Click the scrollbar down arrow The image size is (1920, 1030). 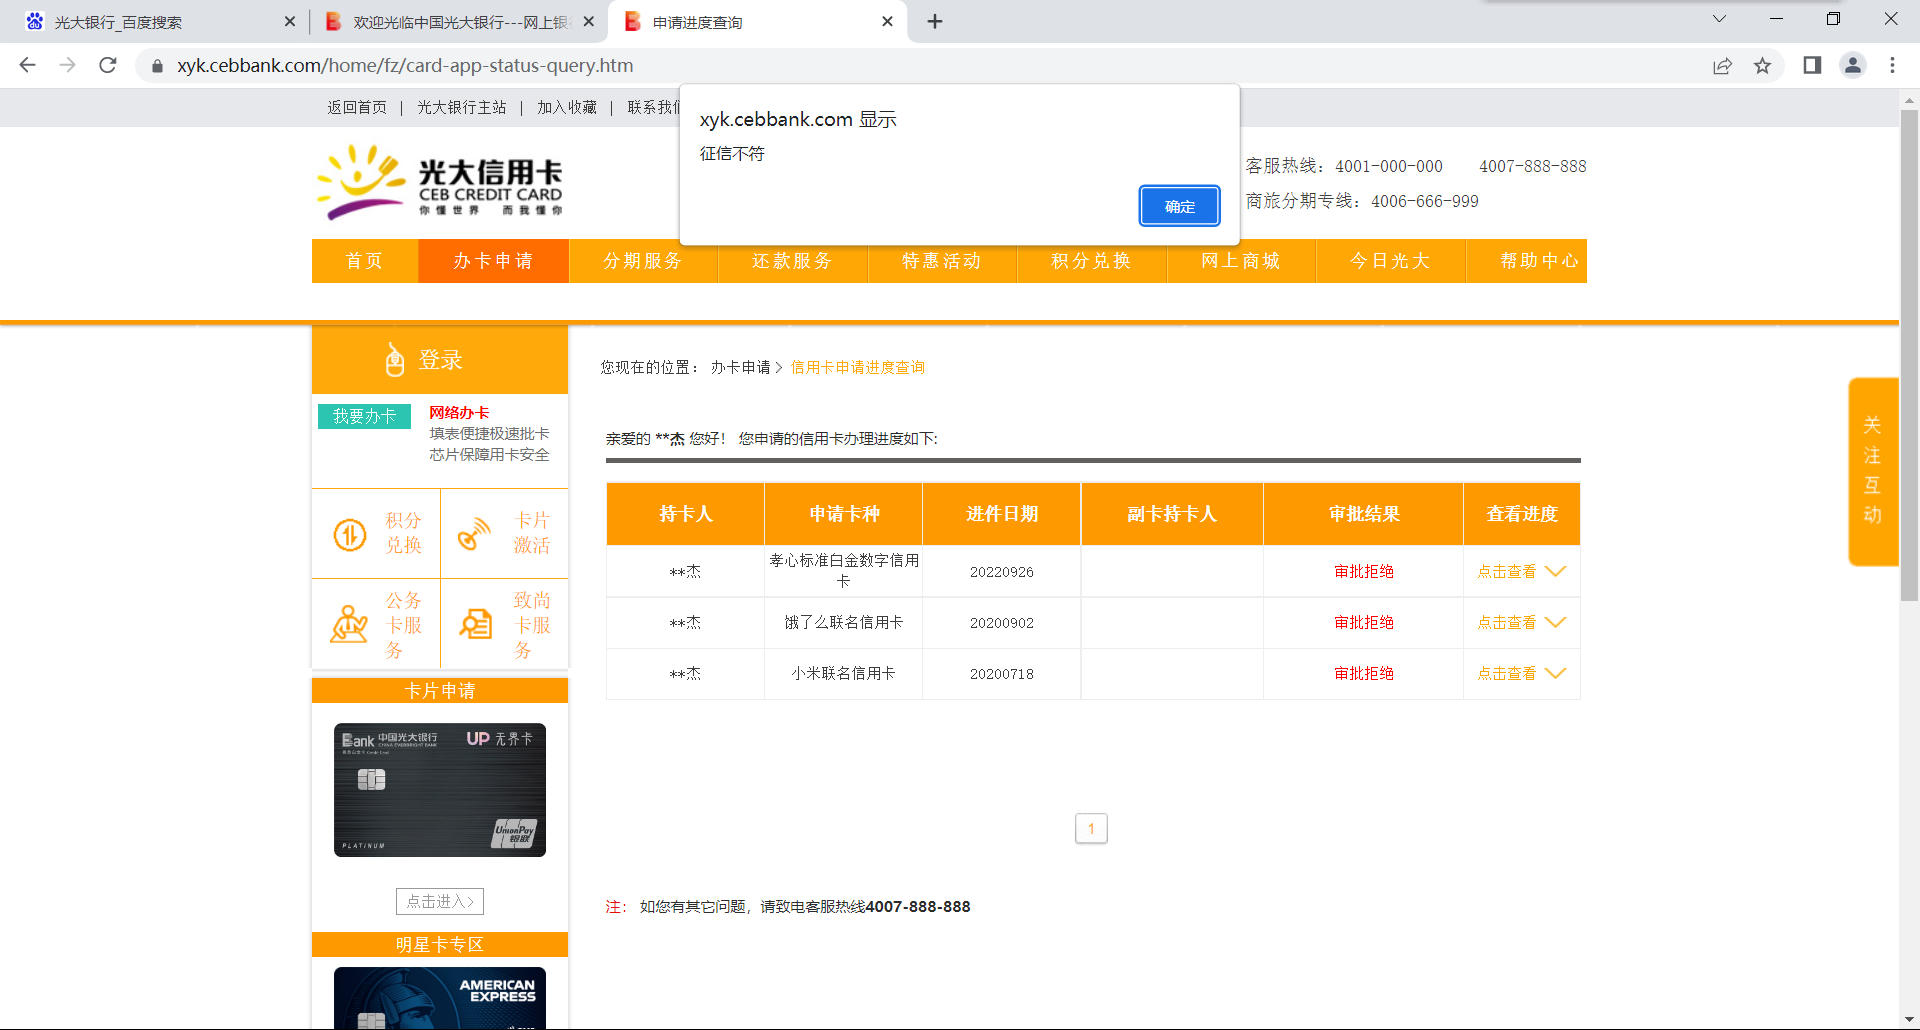[1909, 1020]
